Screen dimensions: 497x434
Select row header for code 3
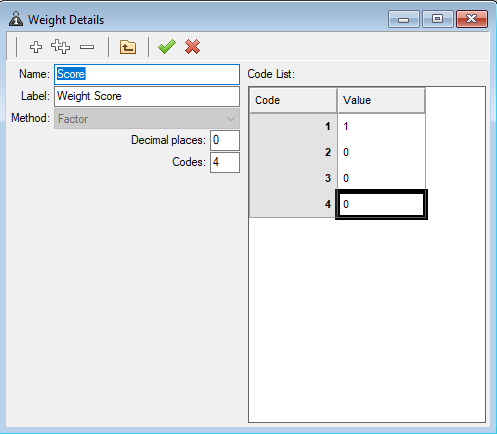(293, 178)
